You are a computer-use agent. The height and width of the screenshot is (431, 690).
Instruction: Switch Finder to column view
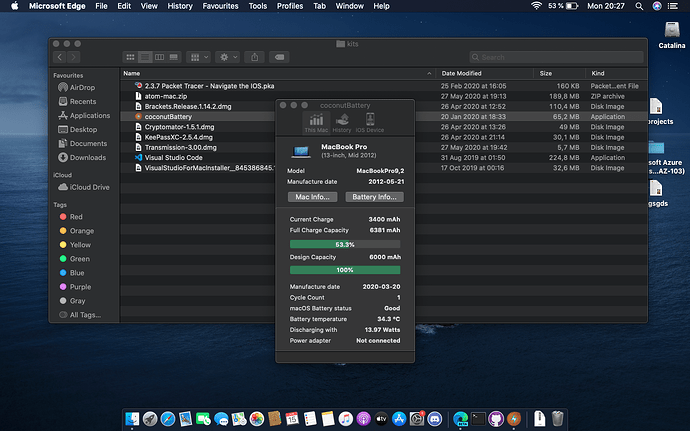pos(159,57)
